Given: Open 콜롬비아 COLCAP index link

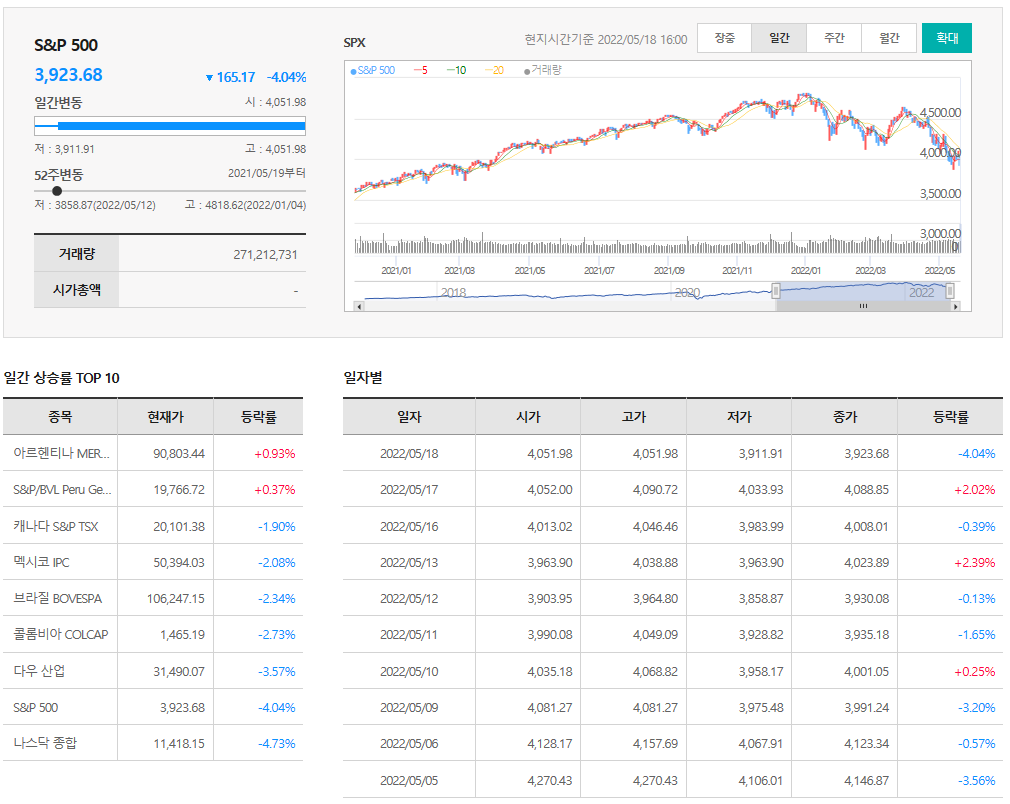Looking at the screenshot, I should [61, 635].
